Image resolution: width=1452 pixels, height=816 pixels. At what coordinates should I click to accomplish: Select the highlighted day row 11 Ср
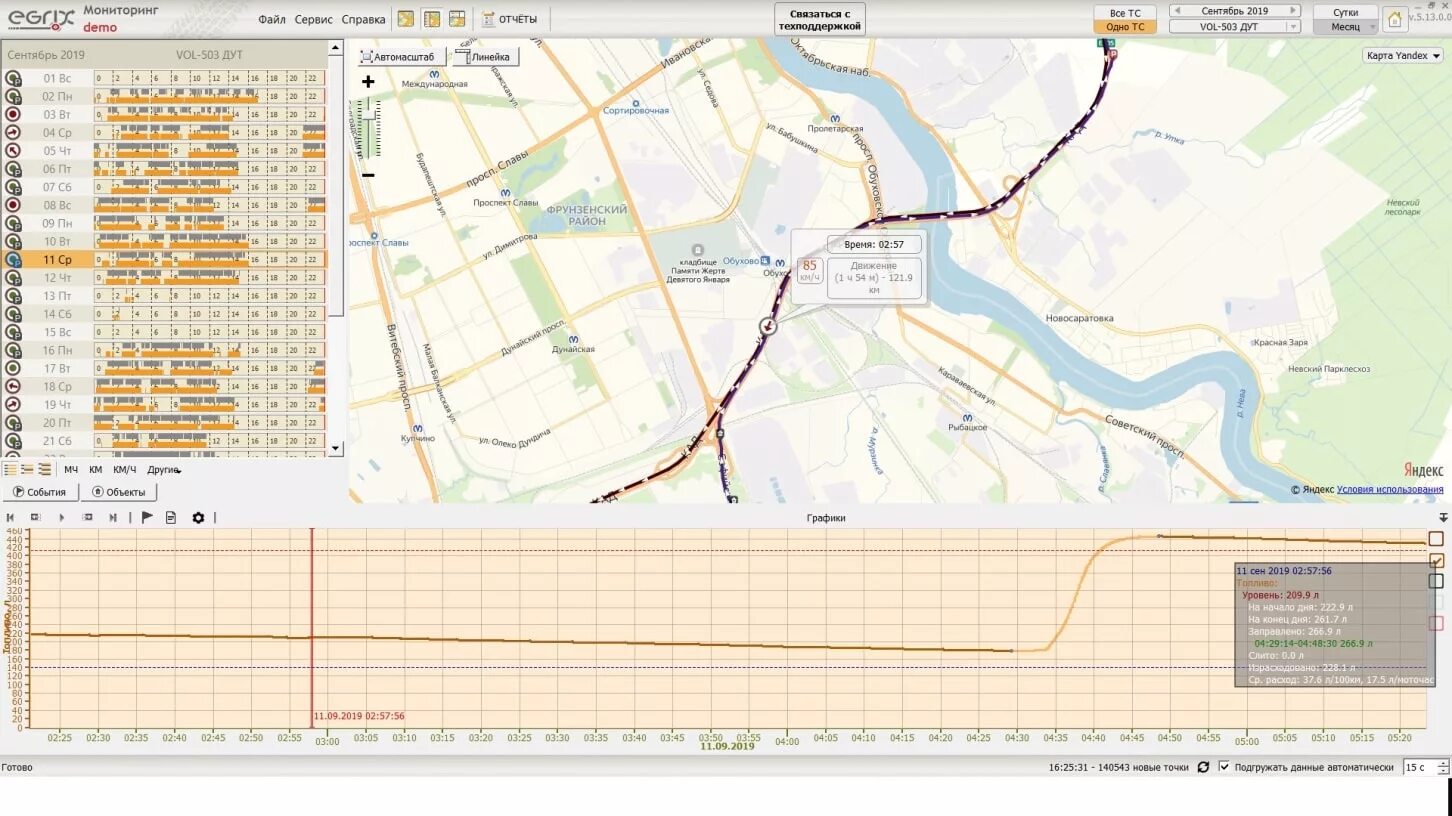tap(164, 259)
